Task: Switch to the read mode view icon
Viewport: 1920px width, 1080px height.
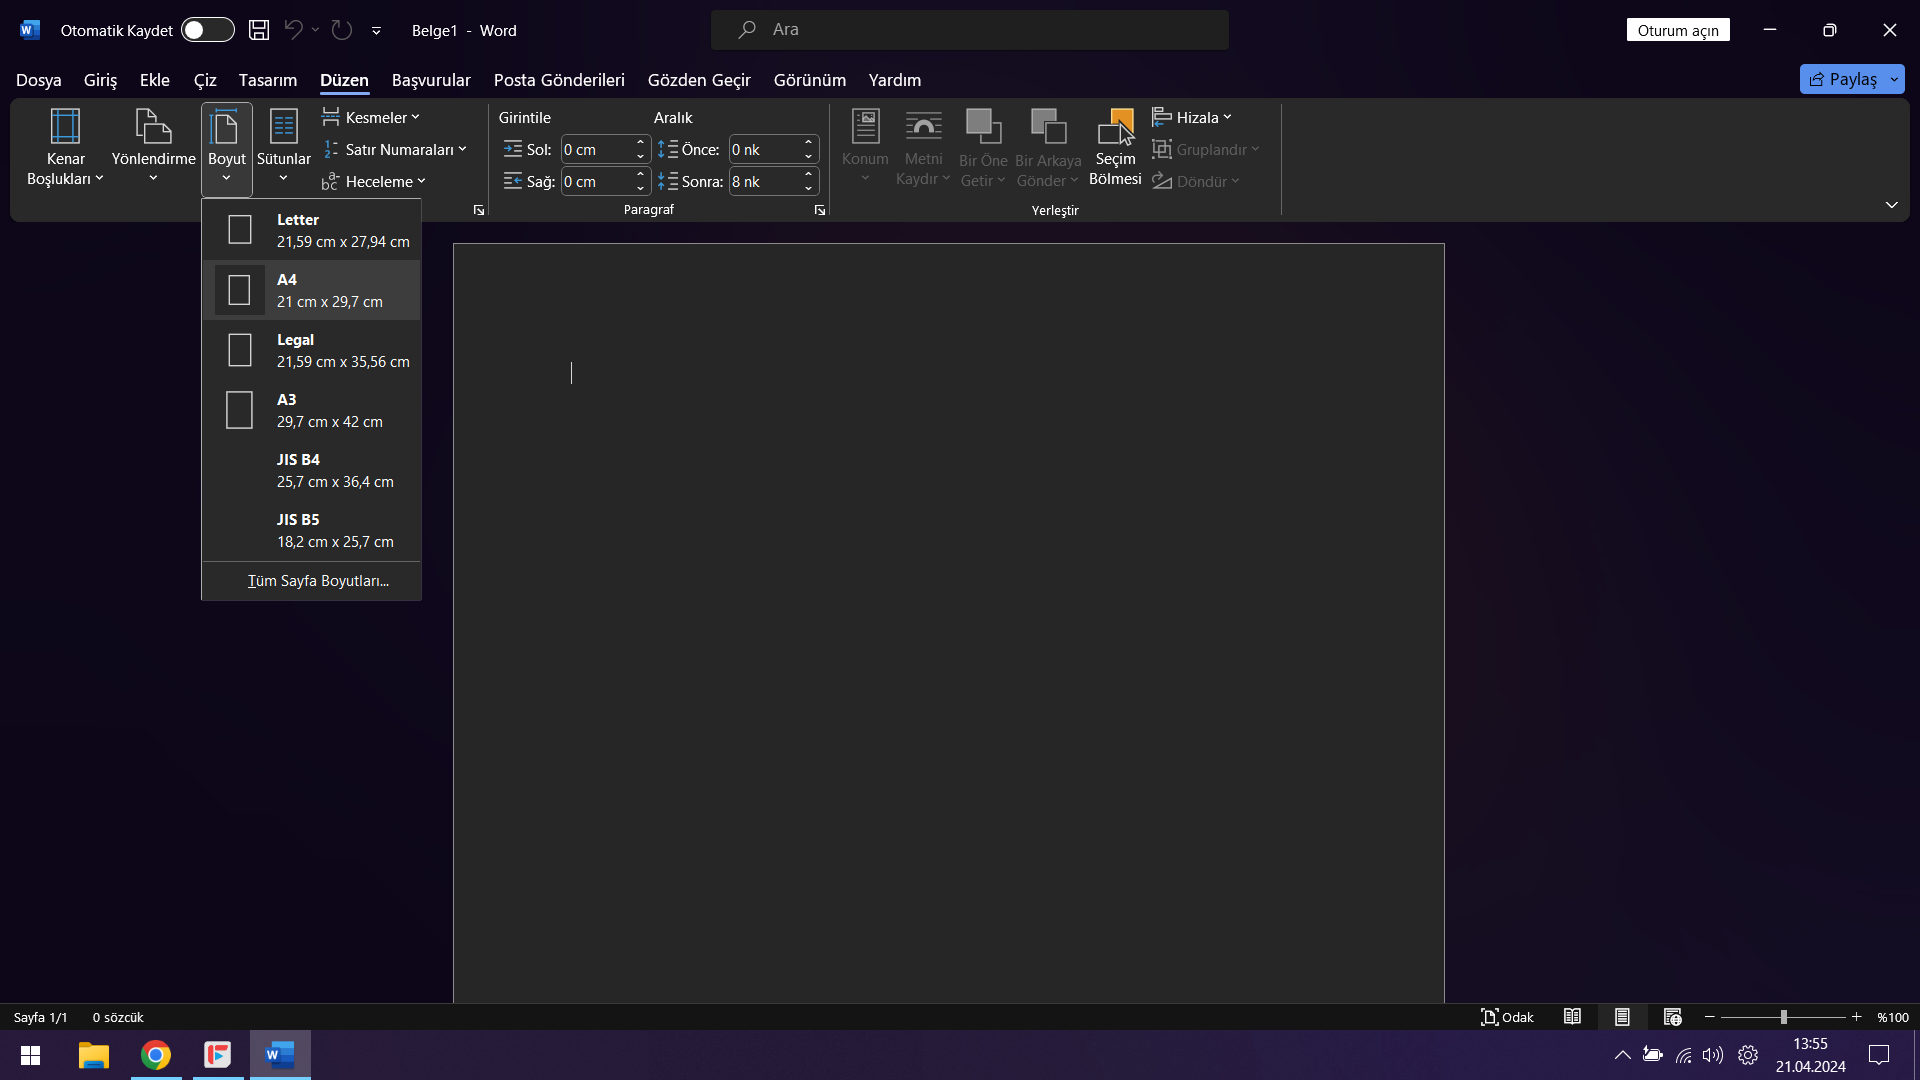Action: [1572, 1017]
